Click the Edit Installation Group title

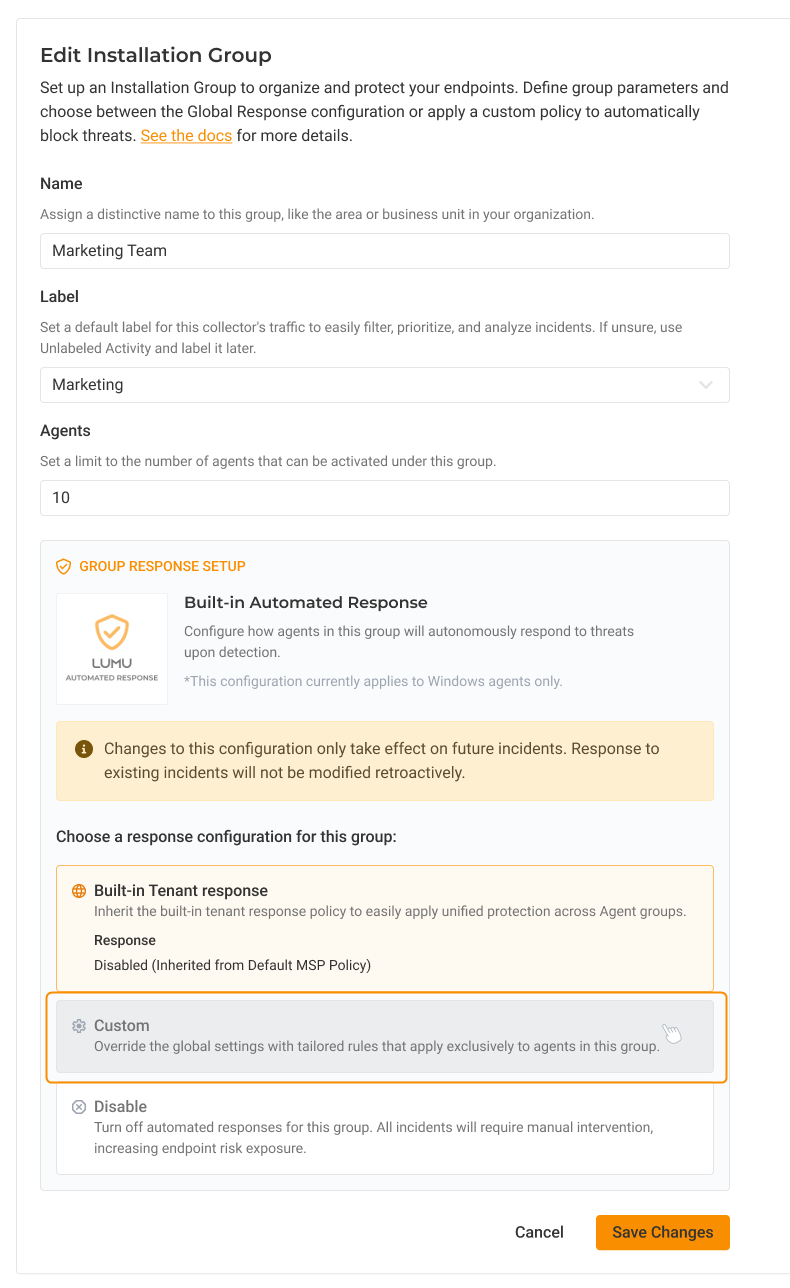pyautogui.click(x=156, y=55)
